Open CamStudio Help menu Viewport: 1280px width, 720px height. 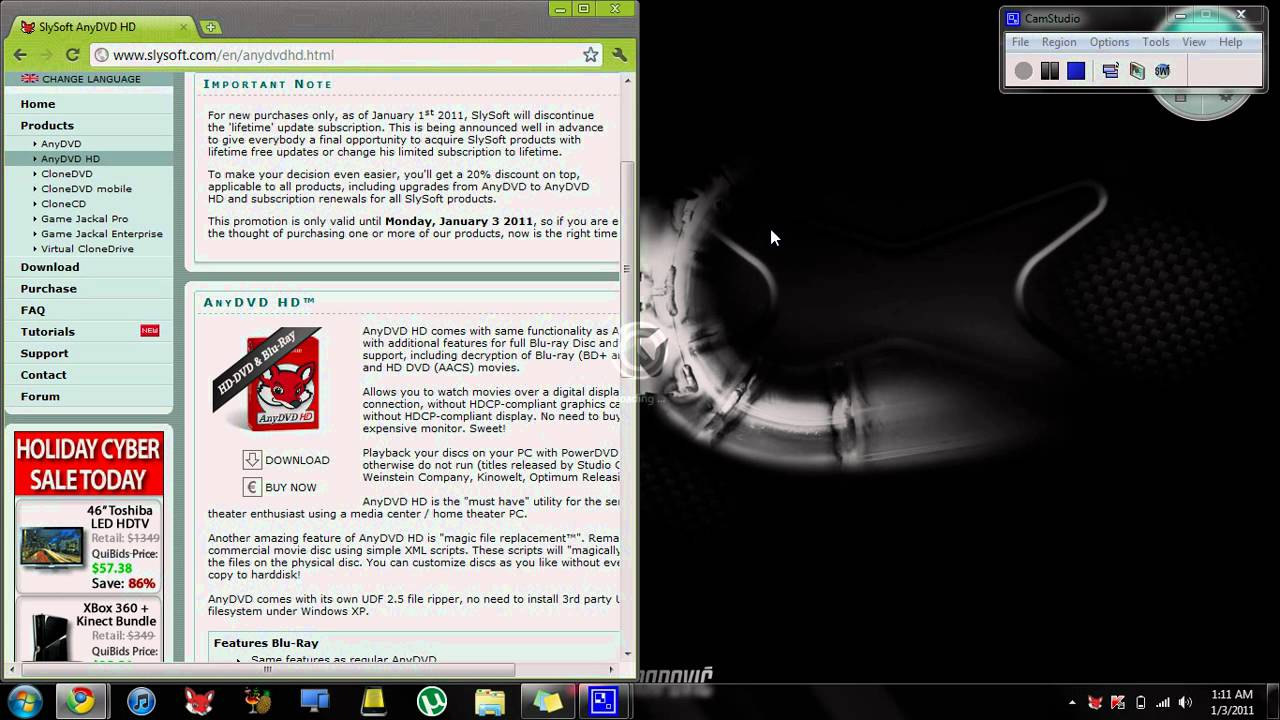(1230, 42)
